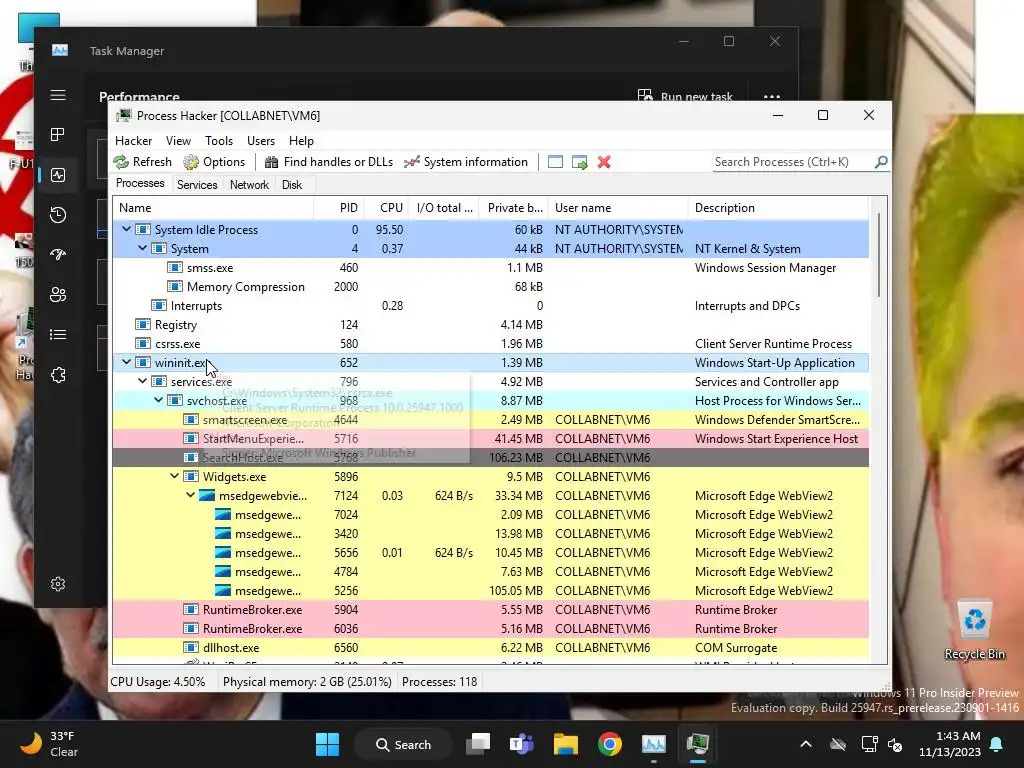
Task: Switch to the Disk tab
Action: click(292, 185)
